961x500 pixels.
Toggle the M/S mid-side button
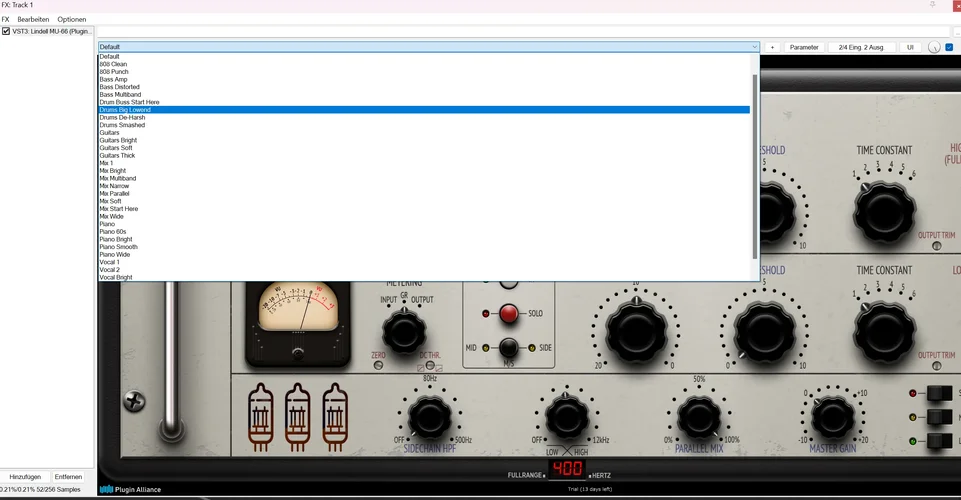tap(509, 347)
